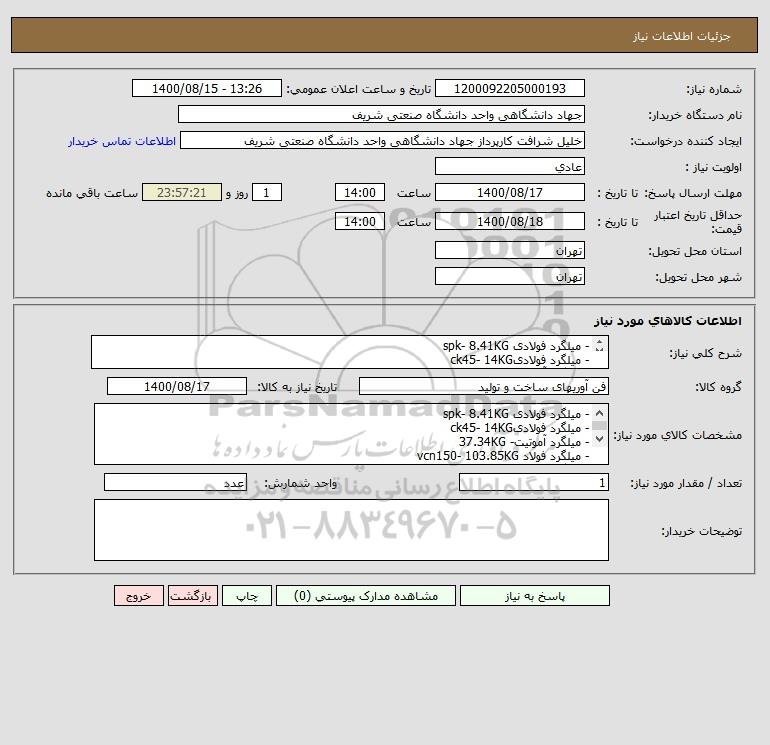This screenshot has width=770, height=745.
Task: Select the need number field 1200092205000193
Action: click(510, 88)
